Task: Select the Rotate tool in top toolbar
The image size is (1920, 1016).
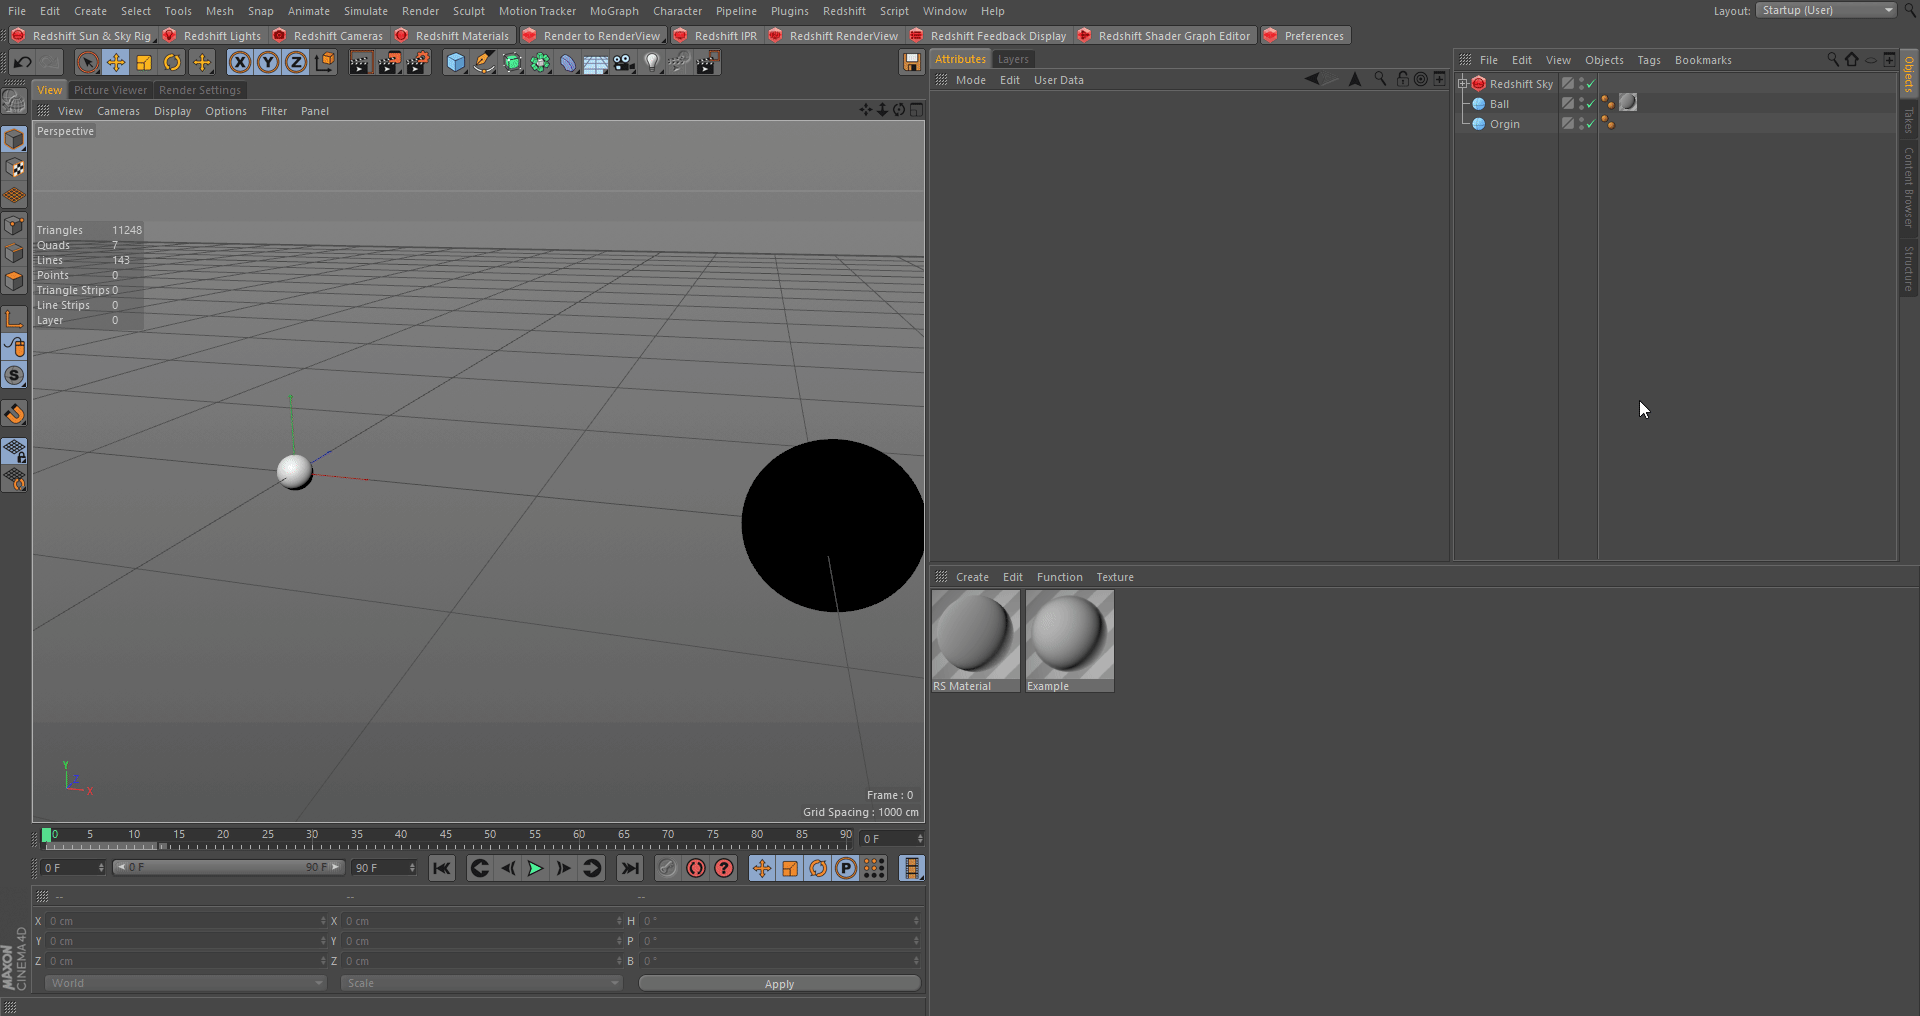Action: [x=172, y=63]
